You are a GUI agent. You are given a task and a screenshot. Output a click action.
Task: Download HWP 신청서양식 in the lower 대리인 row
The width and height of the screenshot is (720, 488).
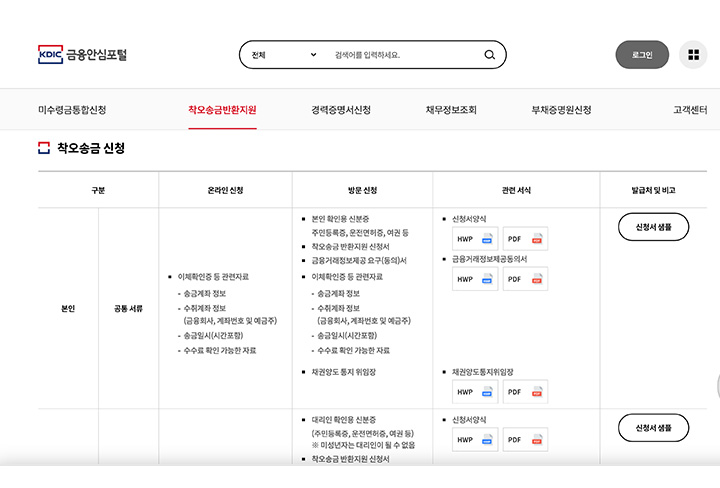[x=475, y=439]
